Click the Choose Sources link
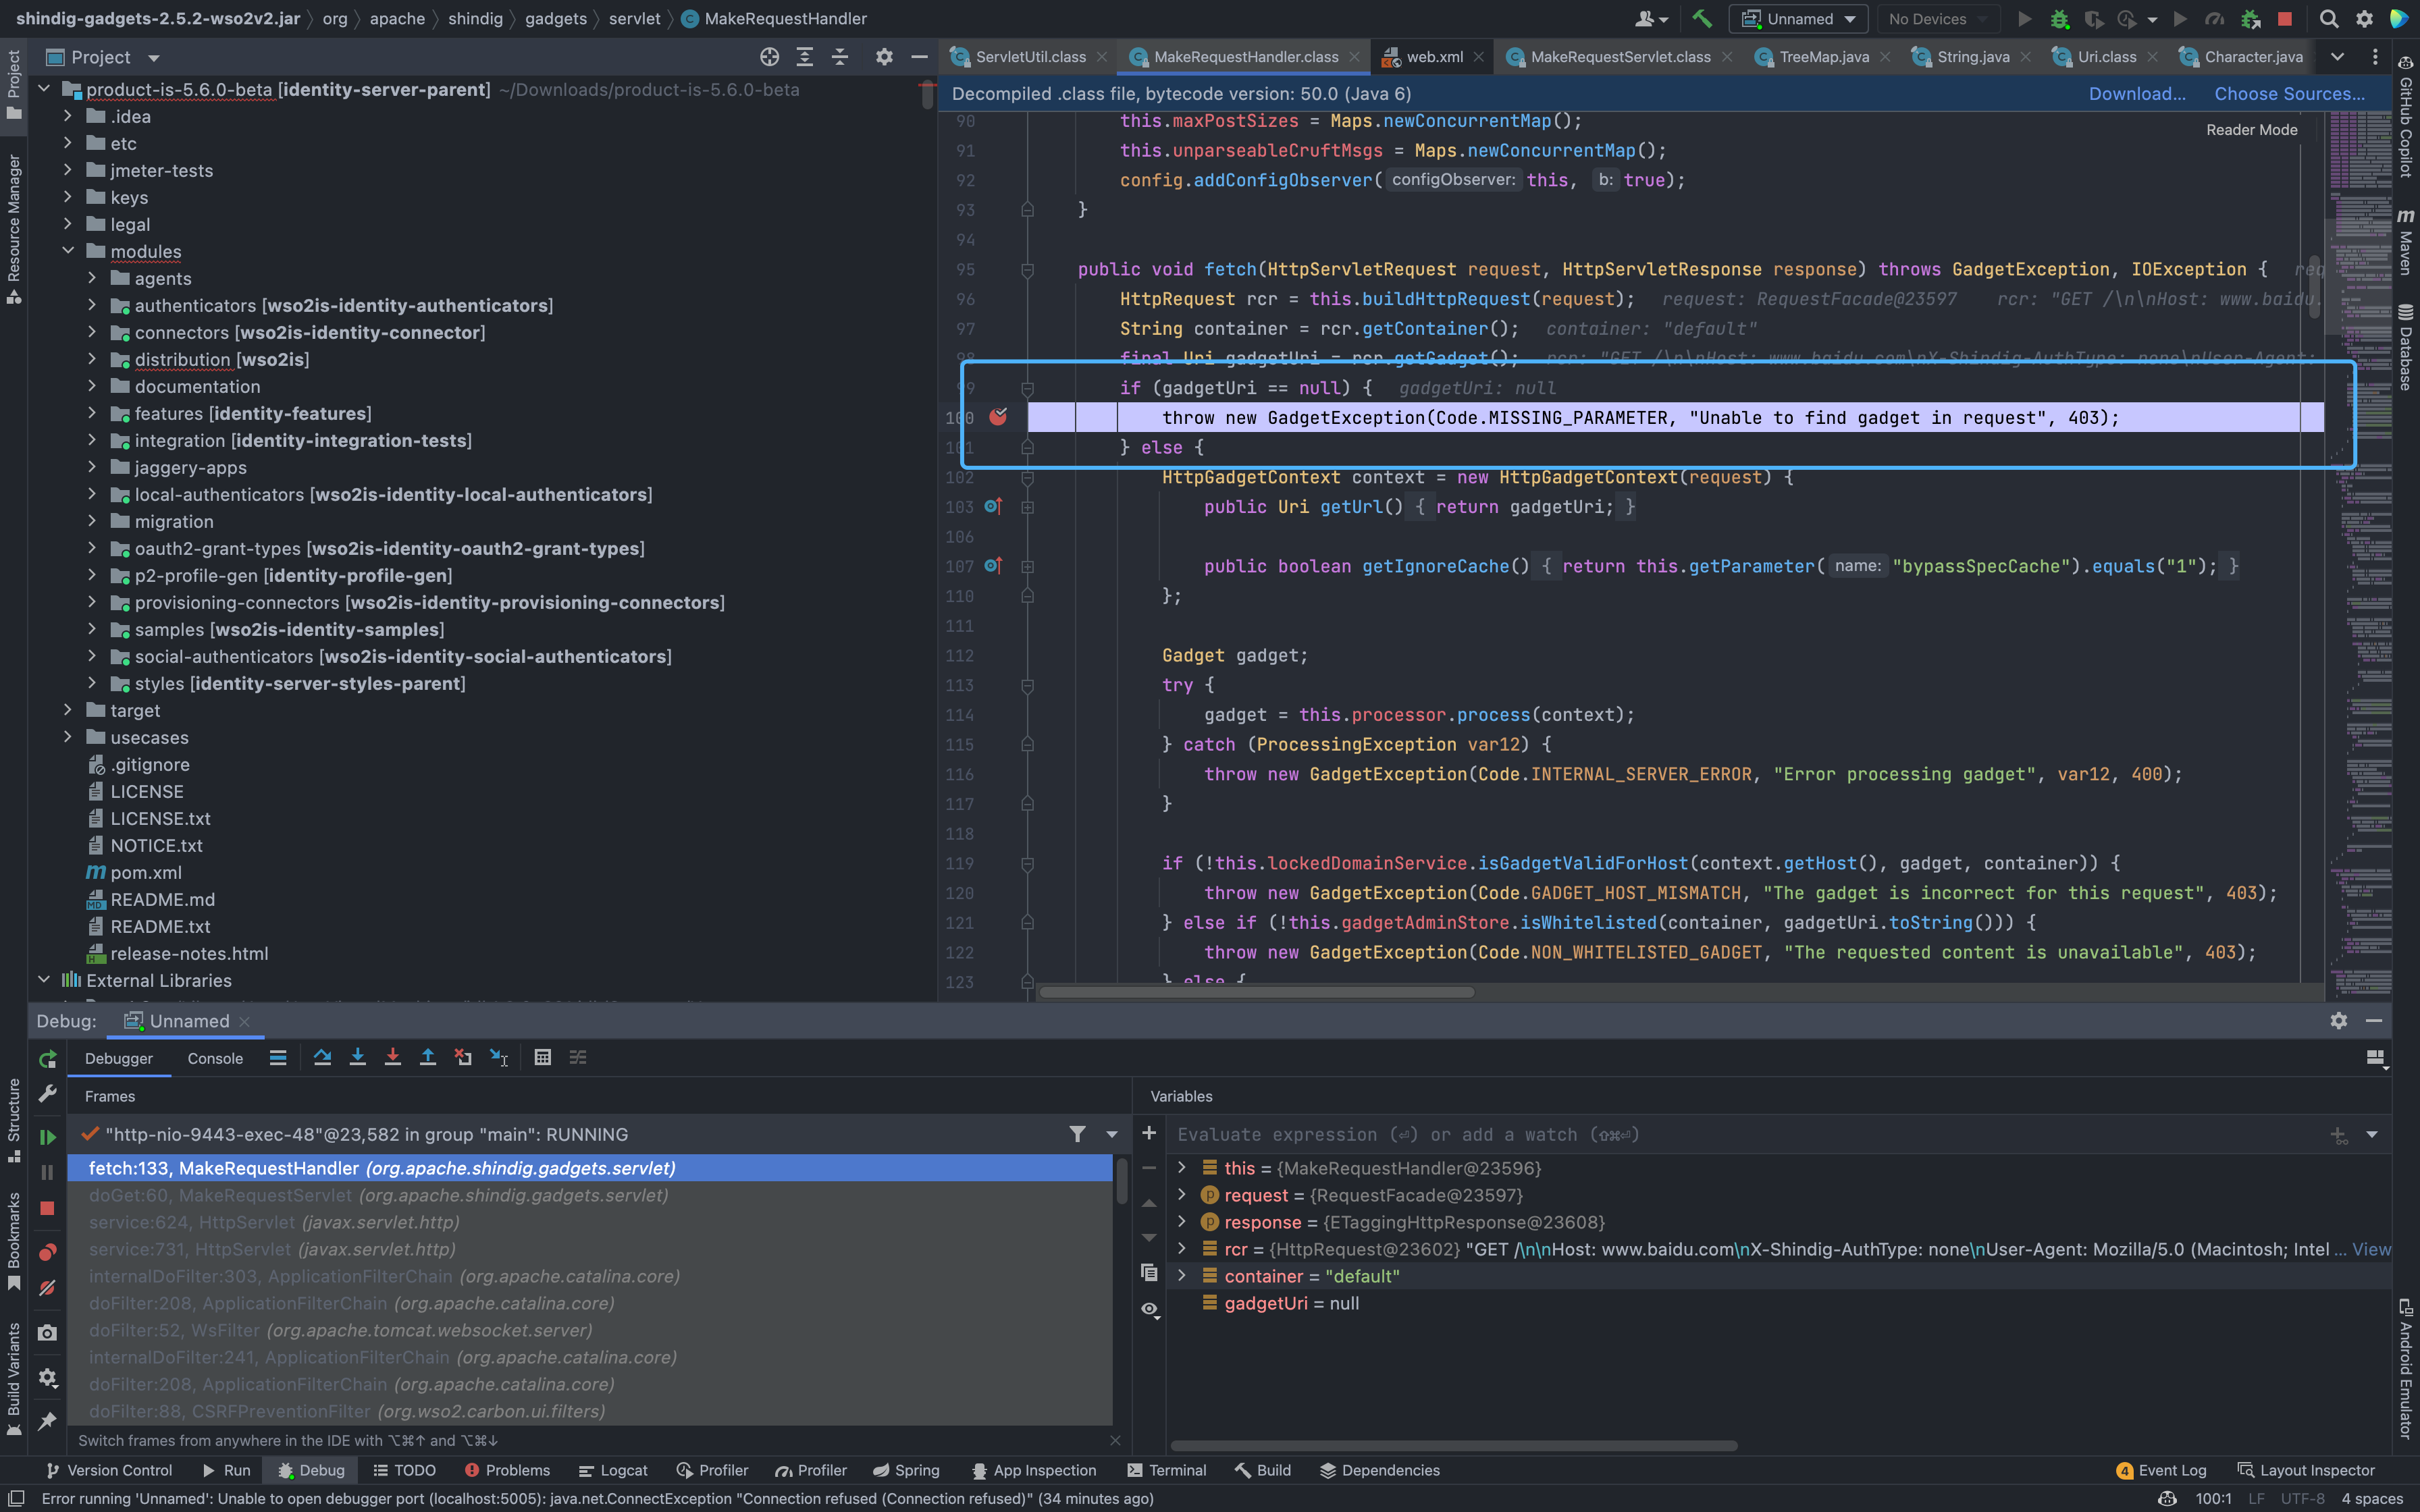2420x1512 pixels. [x=2289, y=93]
